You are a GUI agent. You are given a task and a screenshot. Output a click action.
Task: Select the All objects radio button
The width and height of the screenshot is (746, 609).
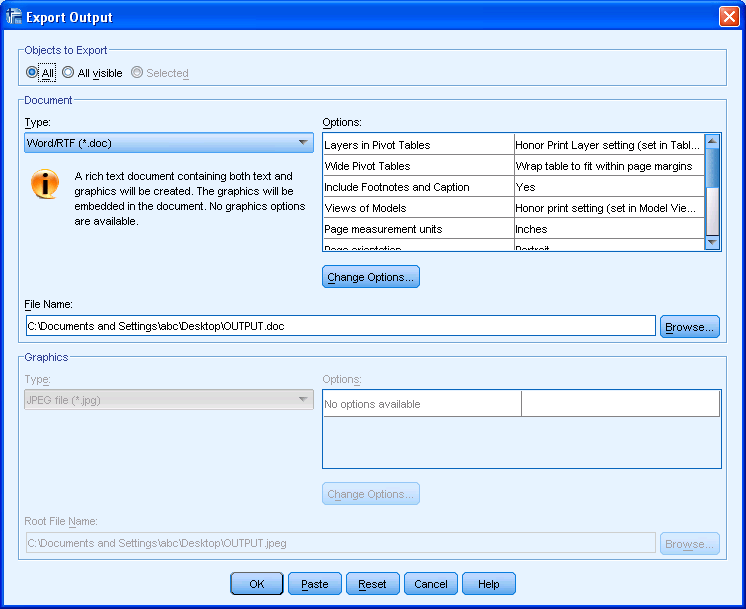(32, 73)
